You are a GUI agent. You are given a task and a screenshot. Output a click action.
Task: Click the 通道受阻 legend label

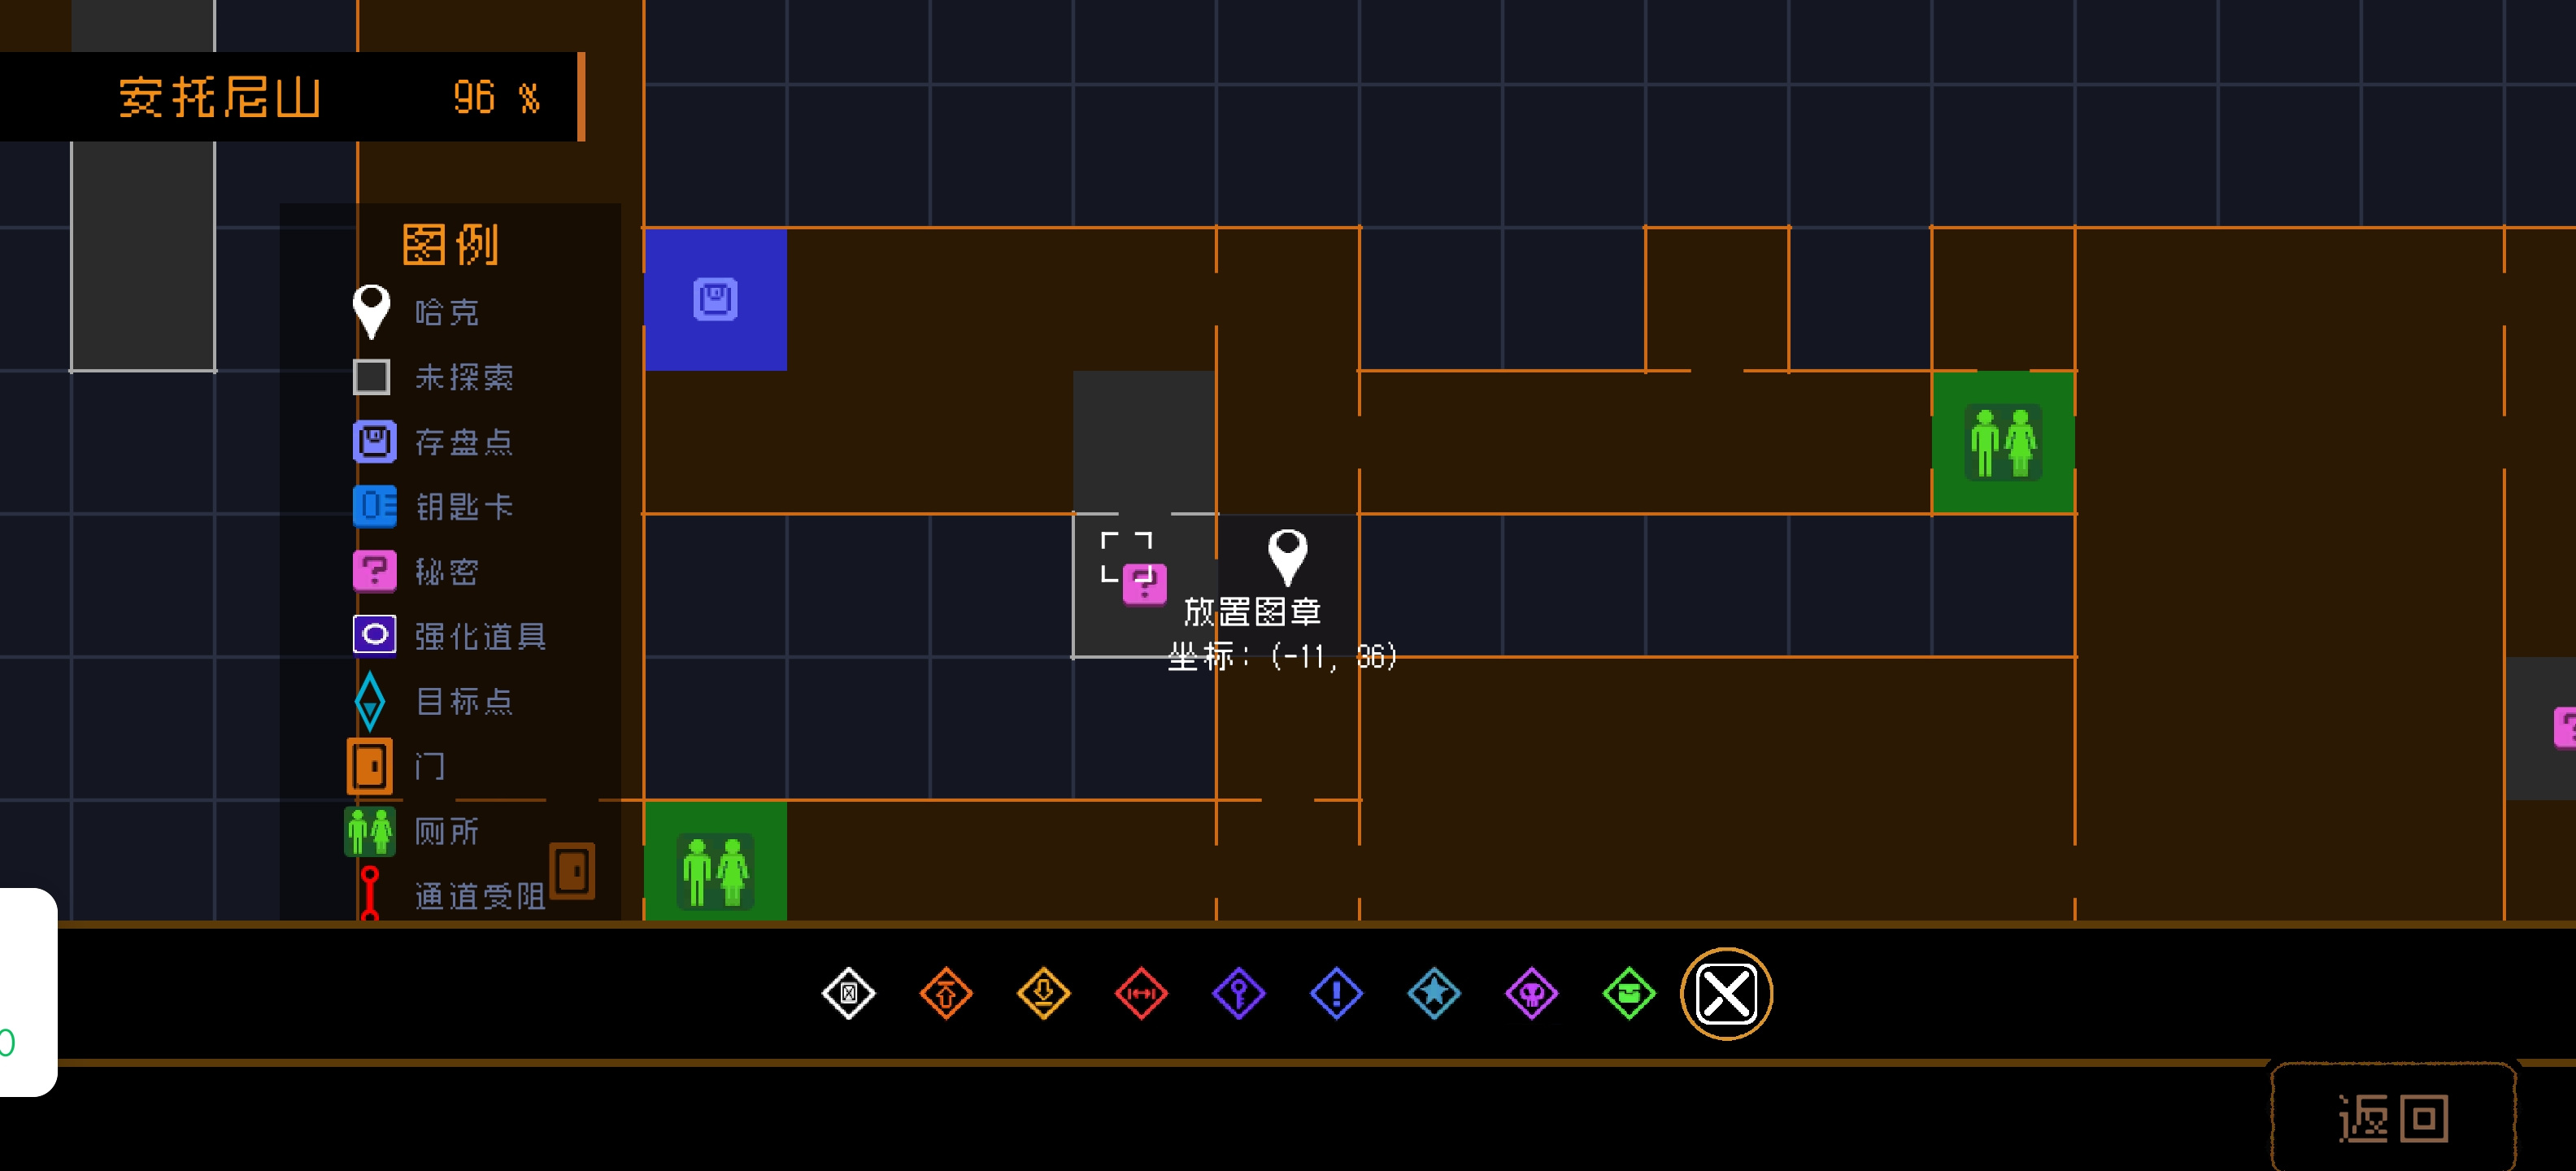click(481, 896)
